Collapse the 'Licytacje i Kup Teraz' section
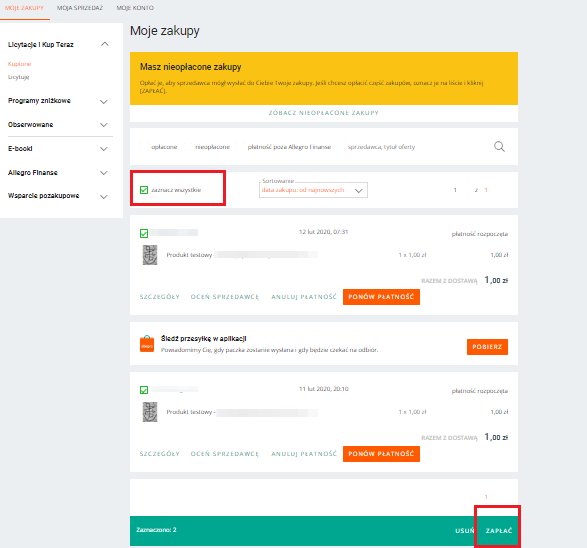This screenshot has width=587, height=548. [x=105, y=44]
